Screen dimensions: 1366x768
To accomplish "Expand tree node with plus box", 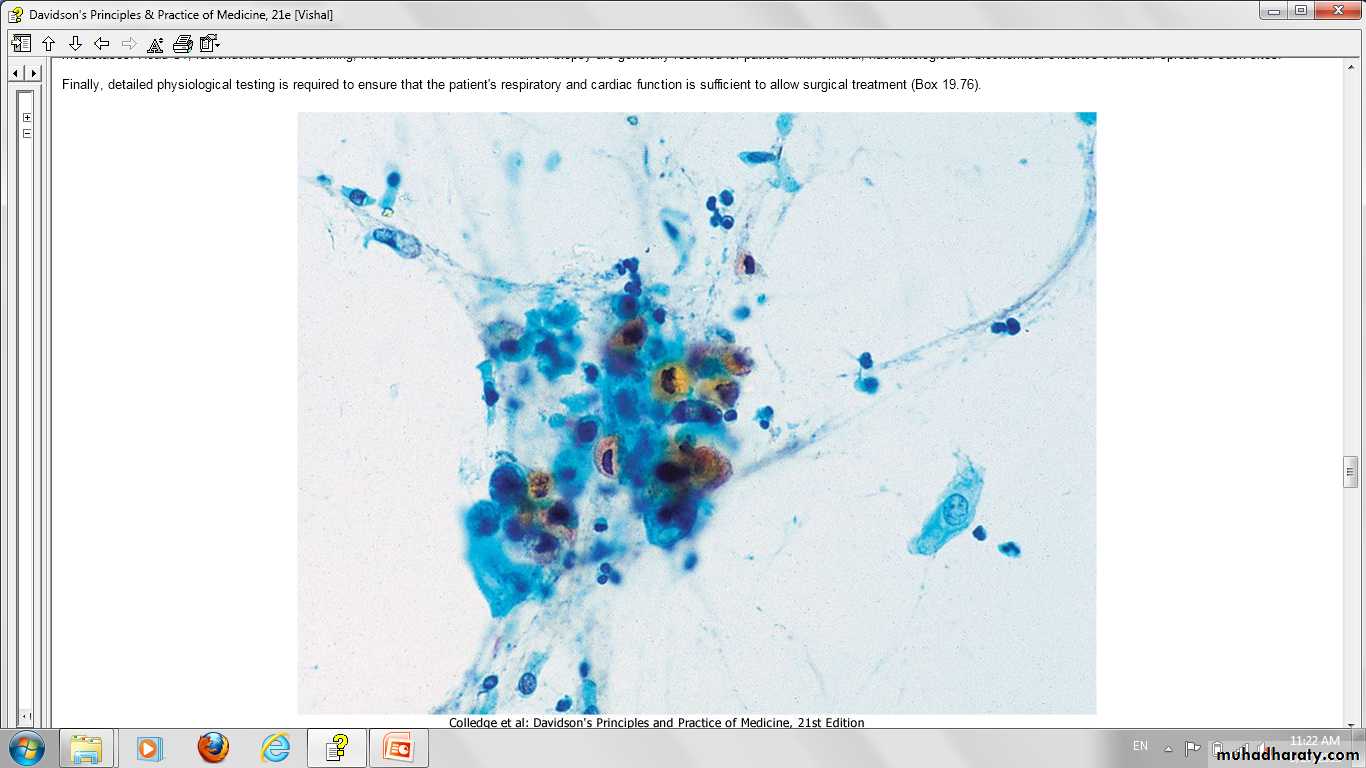I will click(x=27, y=117).
